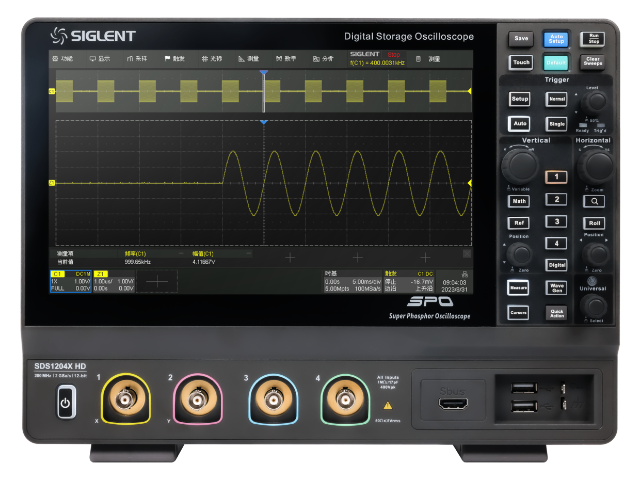Click the Cursors hardware button

(518, 313)
